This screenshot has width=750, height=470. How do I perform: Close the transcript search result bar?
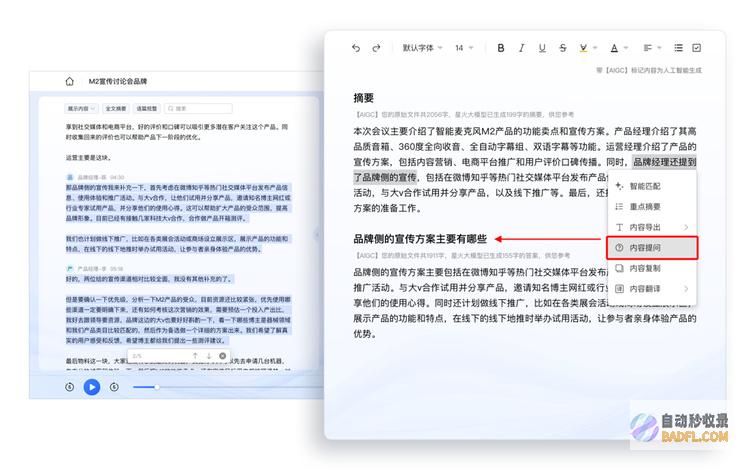point(222,356)
